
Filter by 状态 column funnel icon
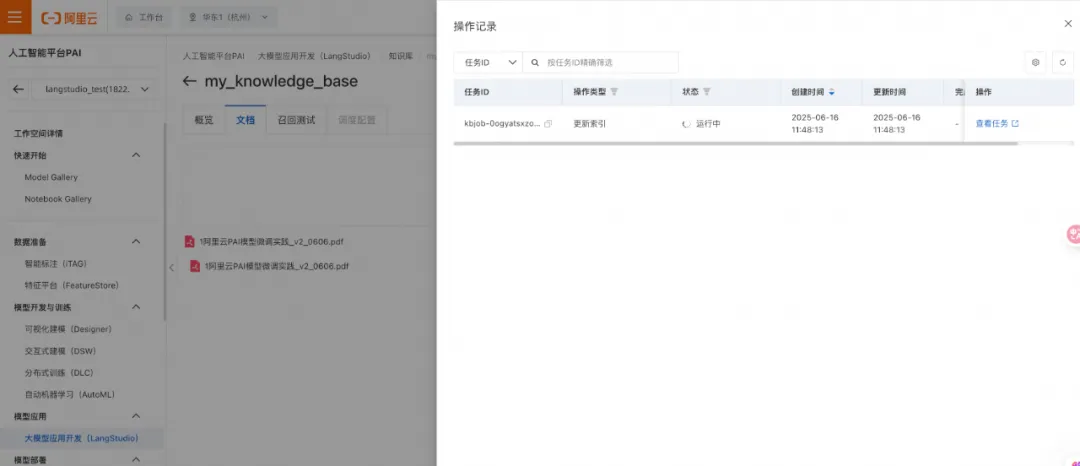tap(706, 92)
